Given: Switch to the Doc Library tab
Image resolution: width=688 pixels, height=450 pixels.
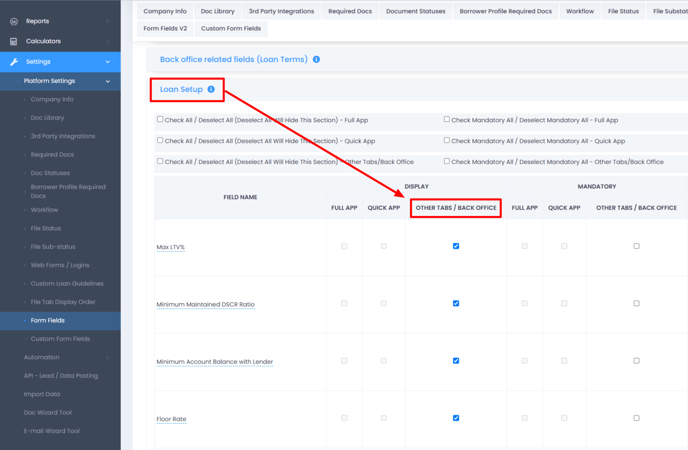Looking at the screenshot, I should [217, 12].
